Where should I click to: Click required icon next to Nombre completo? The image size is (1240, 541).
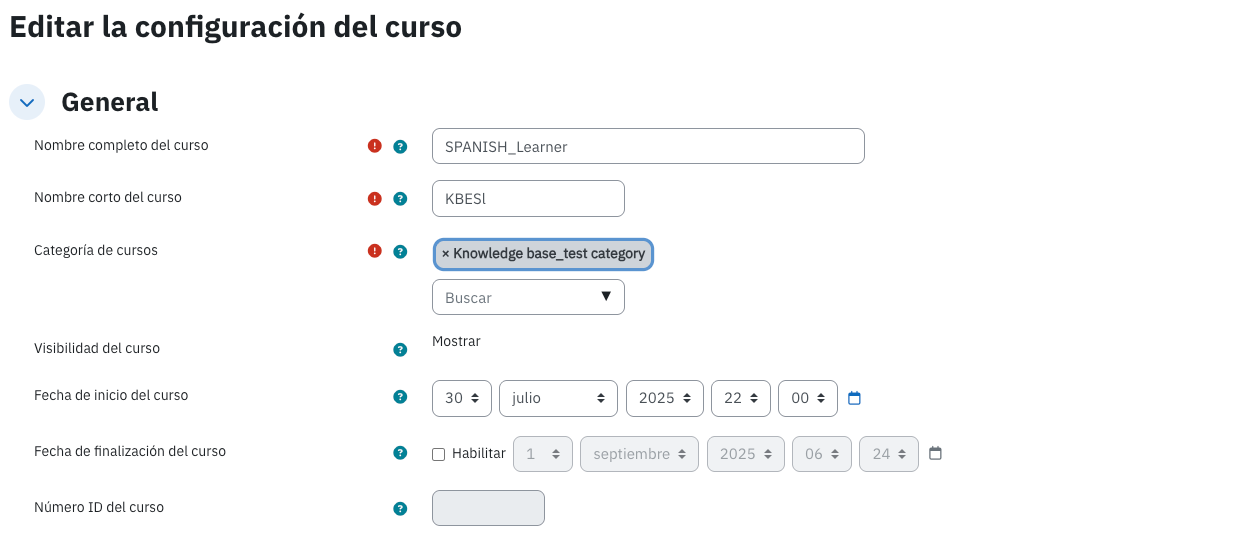coord(375,146)
